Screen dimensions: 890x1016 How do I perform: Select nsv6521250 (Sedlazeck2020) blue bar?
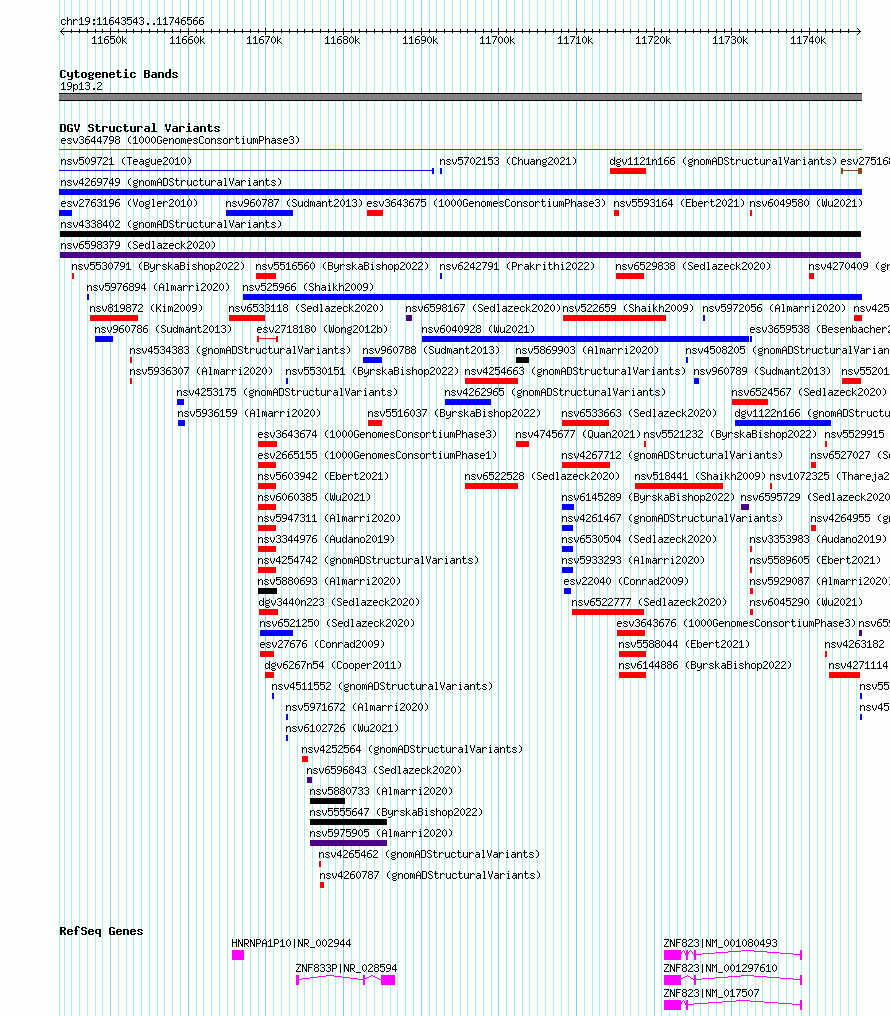coord(277,633)
